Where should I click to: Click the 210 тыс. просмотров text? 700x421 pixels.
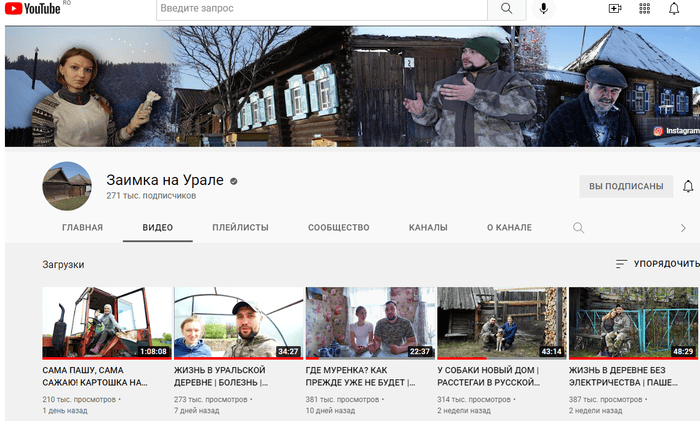tap(79, 399)
